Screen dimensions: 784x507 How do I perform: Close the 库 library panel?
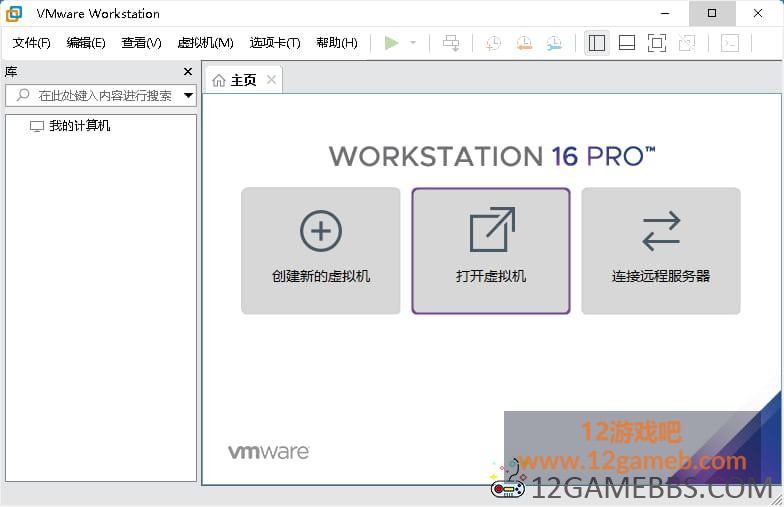tap(188, 72)
